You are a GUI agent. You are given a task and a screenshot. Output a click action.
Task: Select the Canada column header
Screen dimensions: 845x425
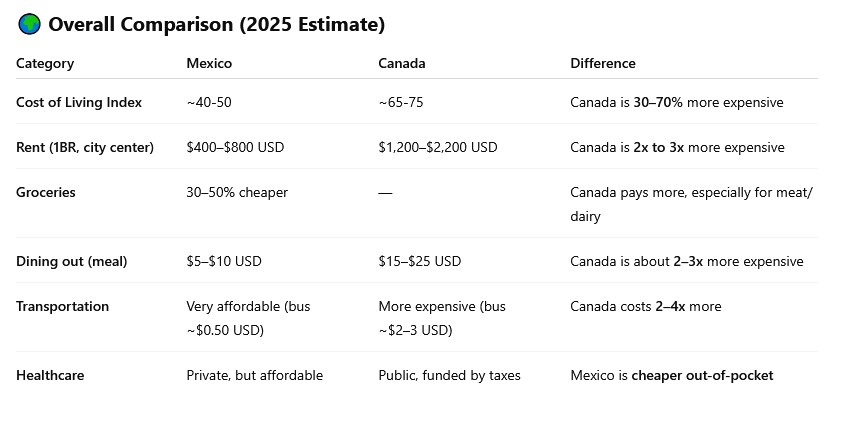click(x=402, y=63)
